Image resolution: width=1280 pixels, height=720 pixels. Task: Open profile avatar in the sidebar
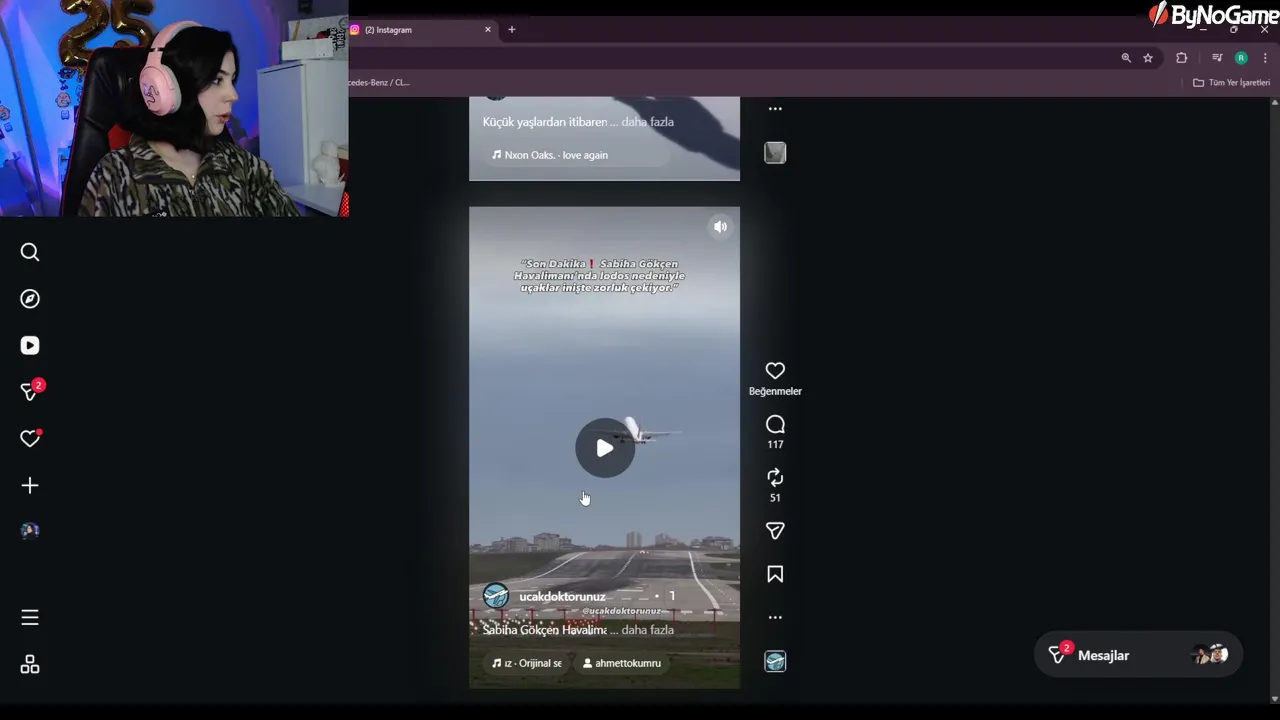coord(30,531)
